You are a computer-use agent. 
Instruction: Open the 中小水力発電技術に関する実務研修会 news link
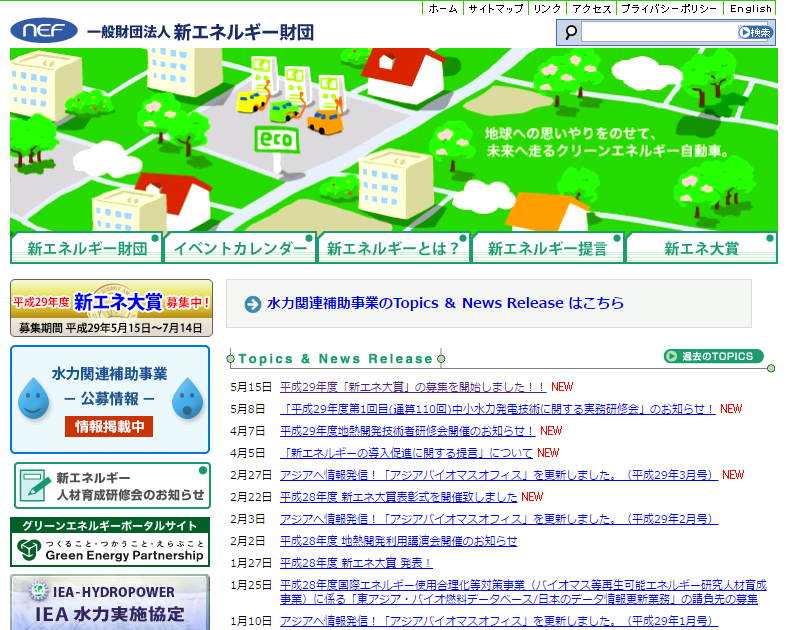(x=497, y=409)
